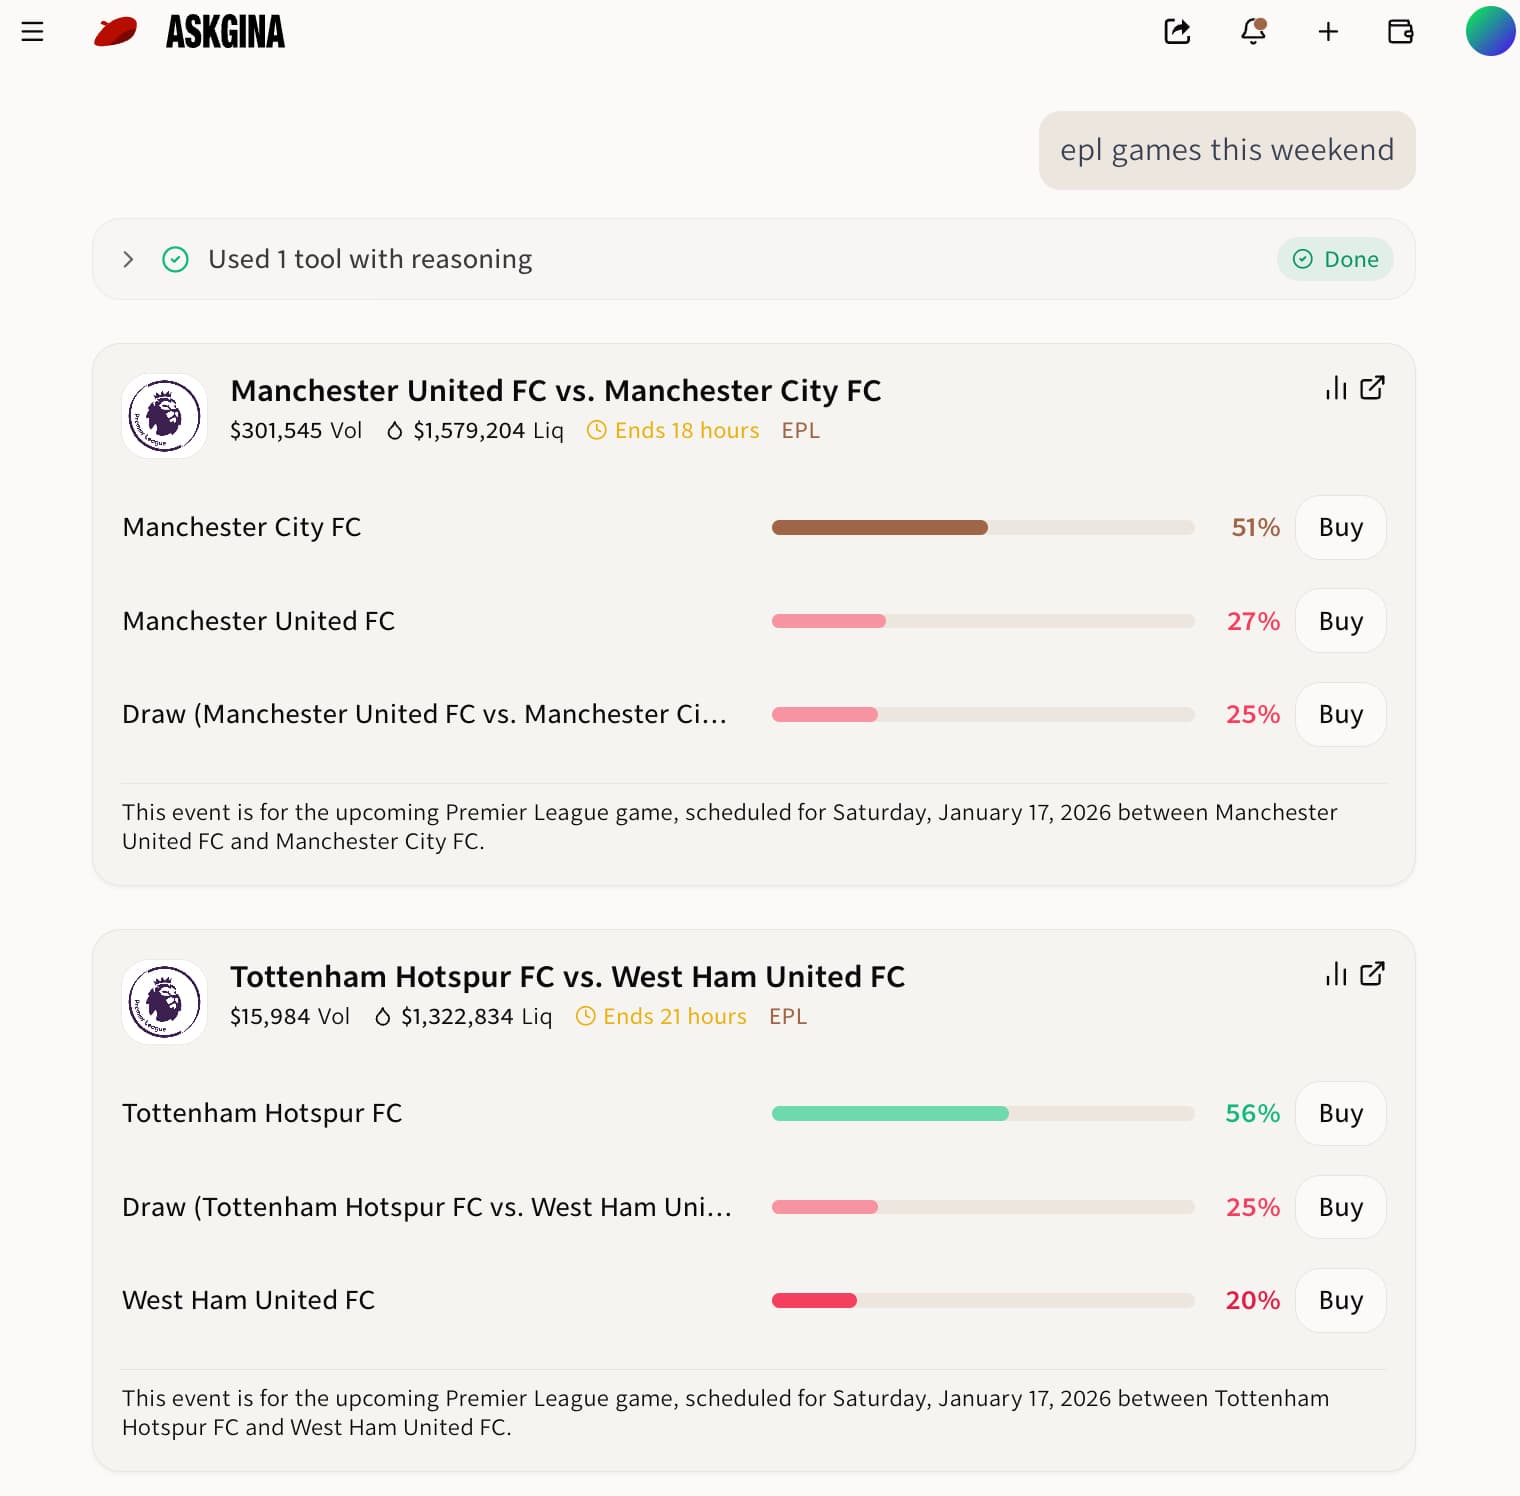
Task: Open the wallet icon
Action: click(x=1401, y=32)
